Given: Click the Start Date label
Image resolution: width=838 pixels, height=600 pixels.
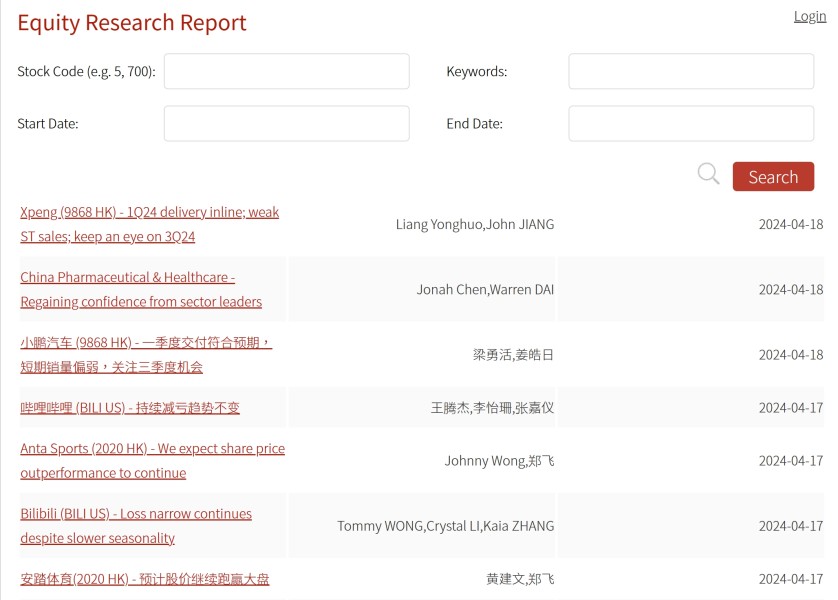Looking at the screenshot, I should [x=48, y=124].
